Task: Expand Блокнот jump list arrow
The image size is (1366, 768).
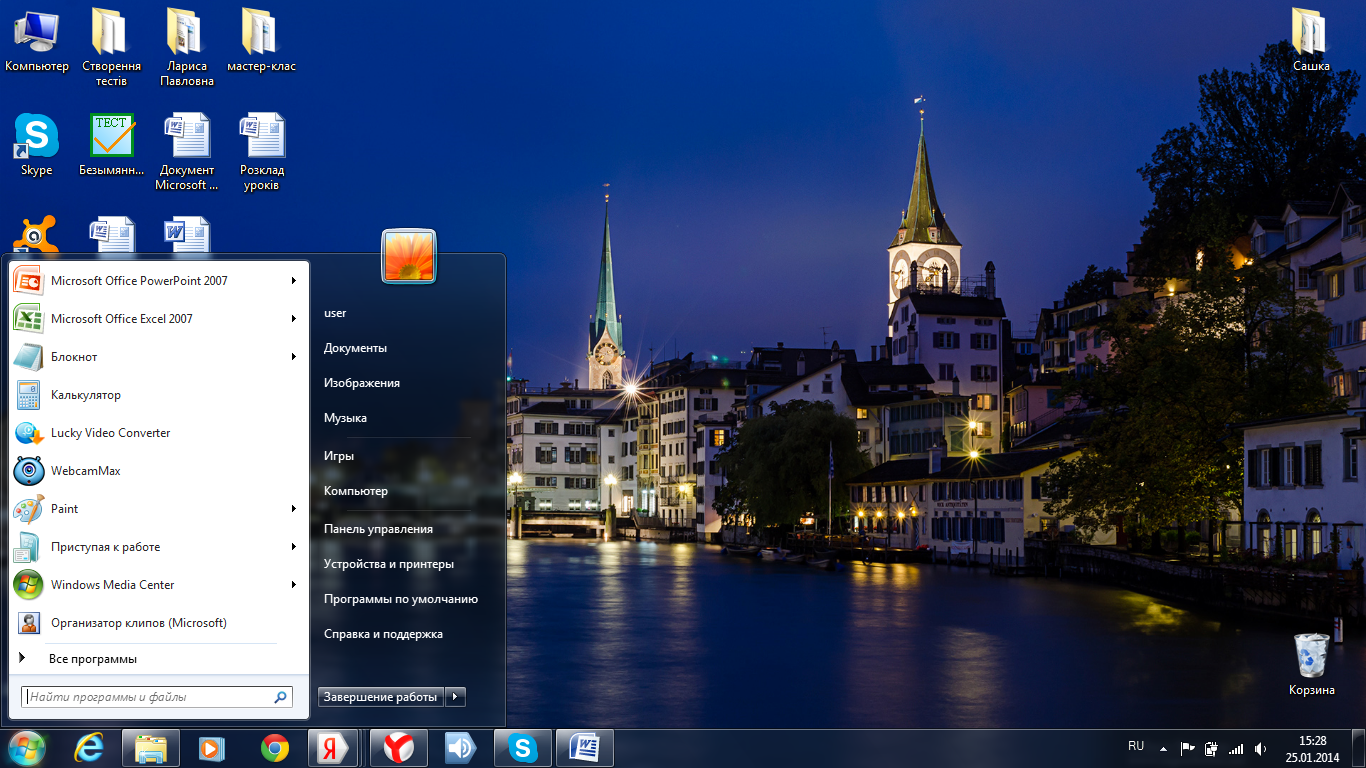Action: tap(294, 357)
